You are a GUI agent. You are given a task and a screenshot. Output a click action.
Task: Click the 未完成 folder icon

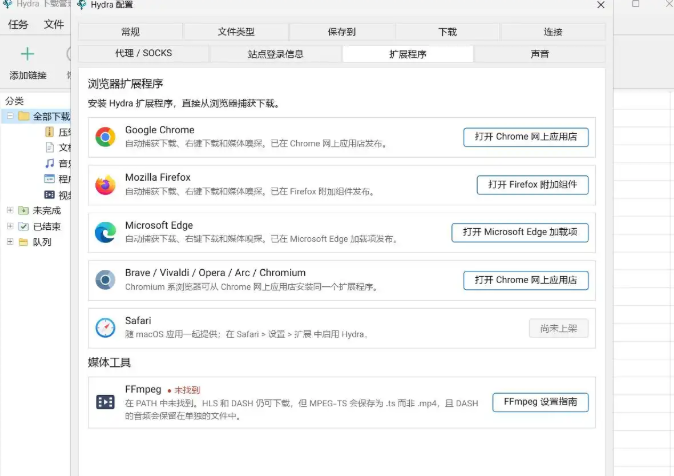tap(24, 210)
